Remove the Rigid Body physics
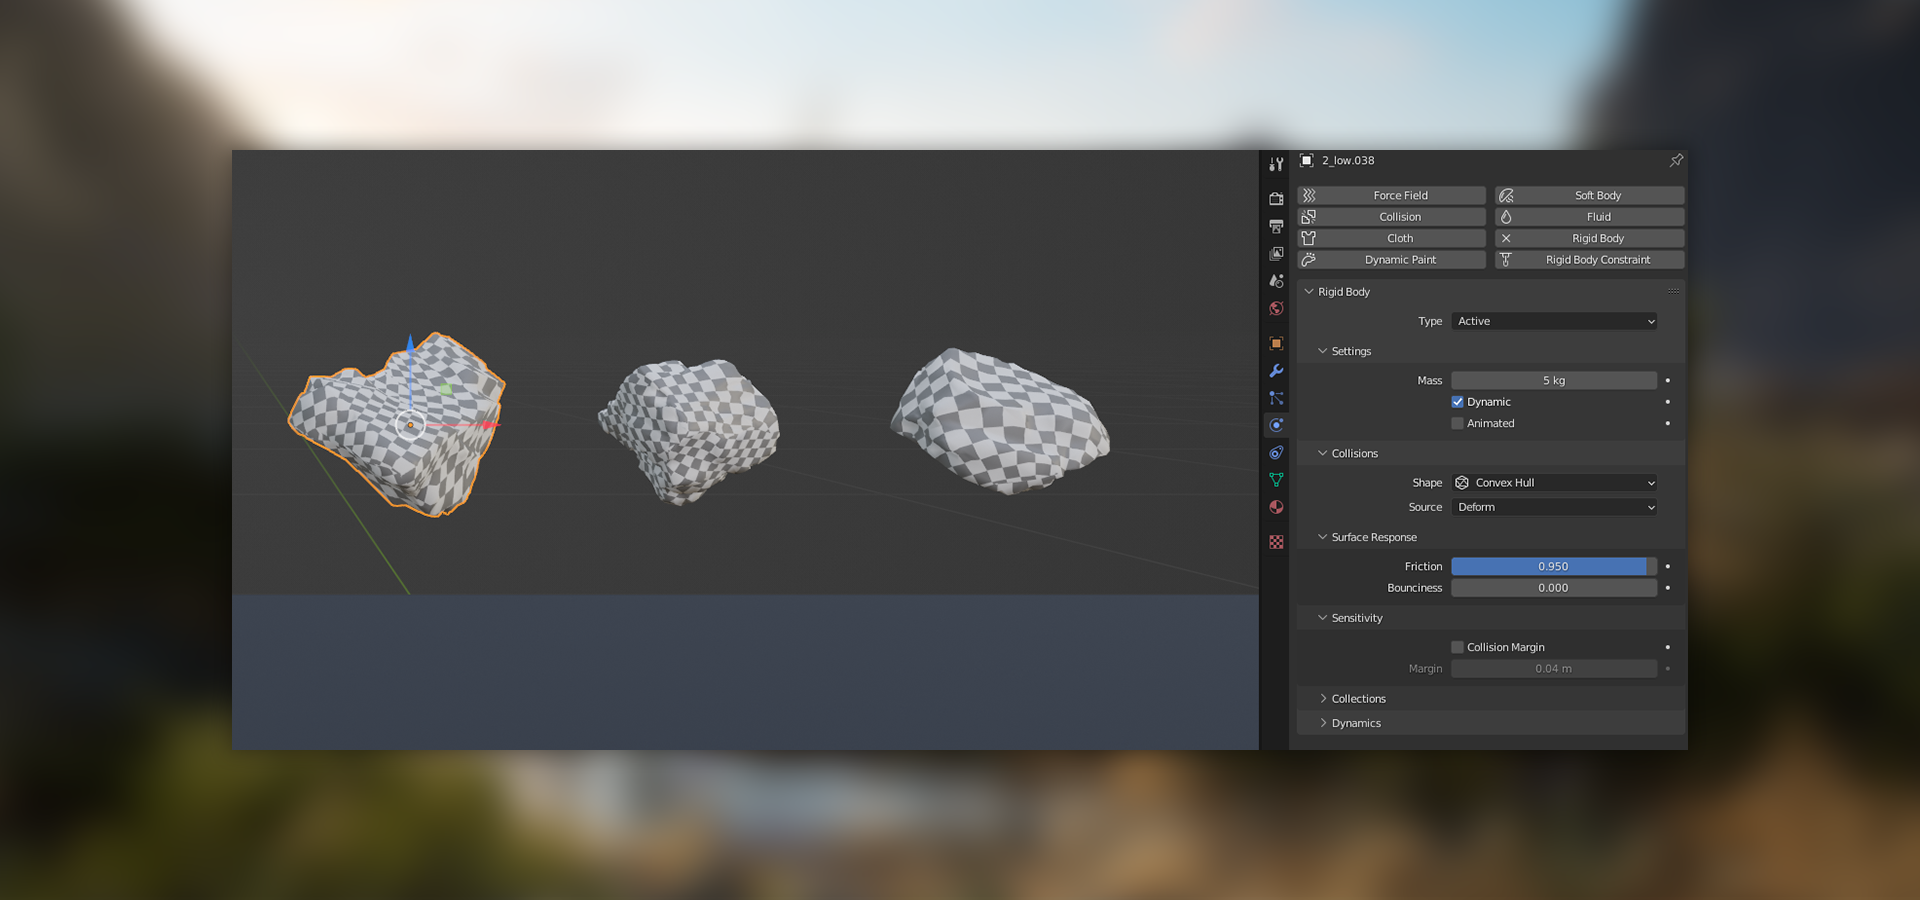Screen dimensions: 1920x900 pos(1590,239)
